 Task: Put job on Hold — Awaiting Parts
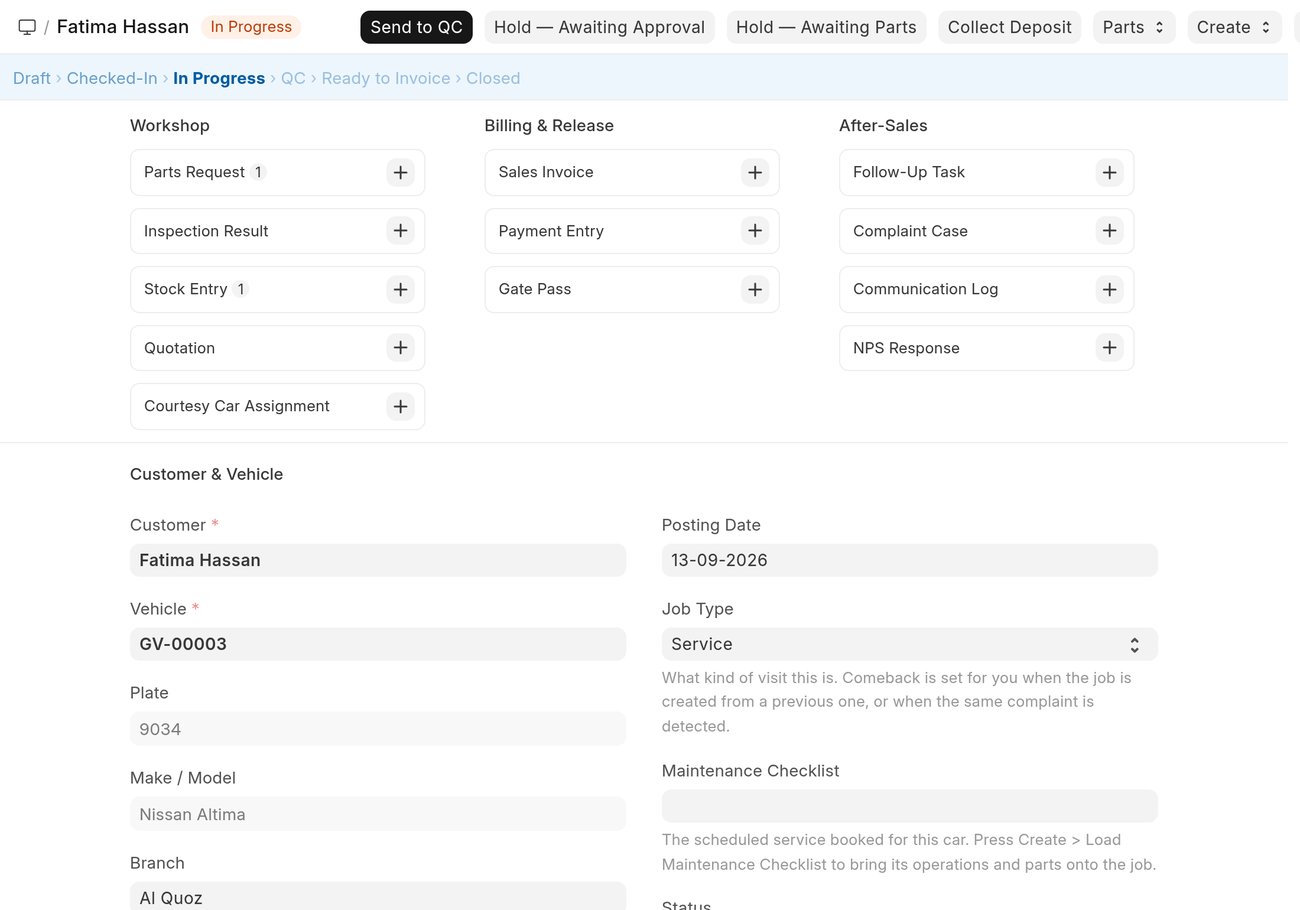[826, 27]
